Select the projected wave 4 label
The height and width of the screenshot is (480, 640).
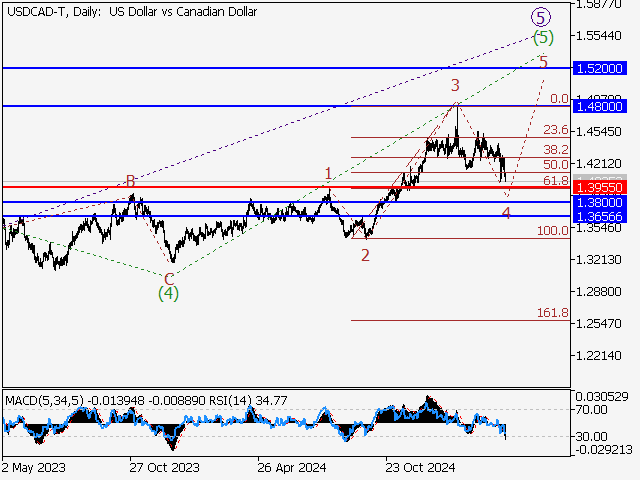507,213
